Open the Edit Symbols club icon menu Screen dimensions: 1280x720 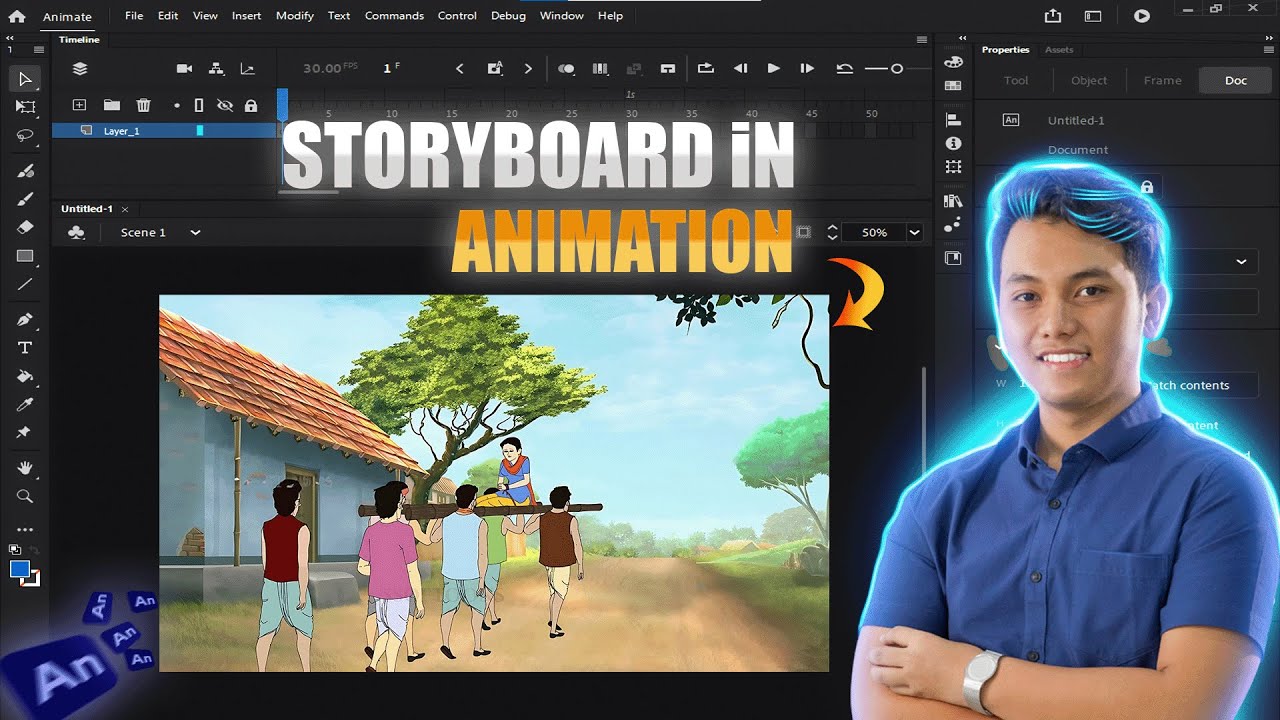76,232
